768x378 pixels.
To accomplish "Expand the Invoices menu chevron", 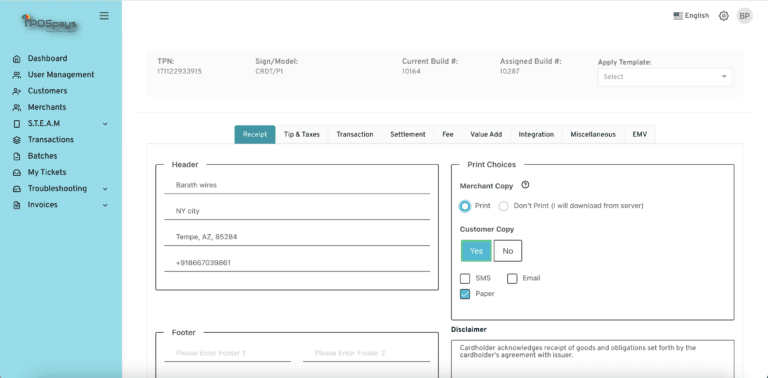I will pos(105,205).
